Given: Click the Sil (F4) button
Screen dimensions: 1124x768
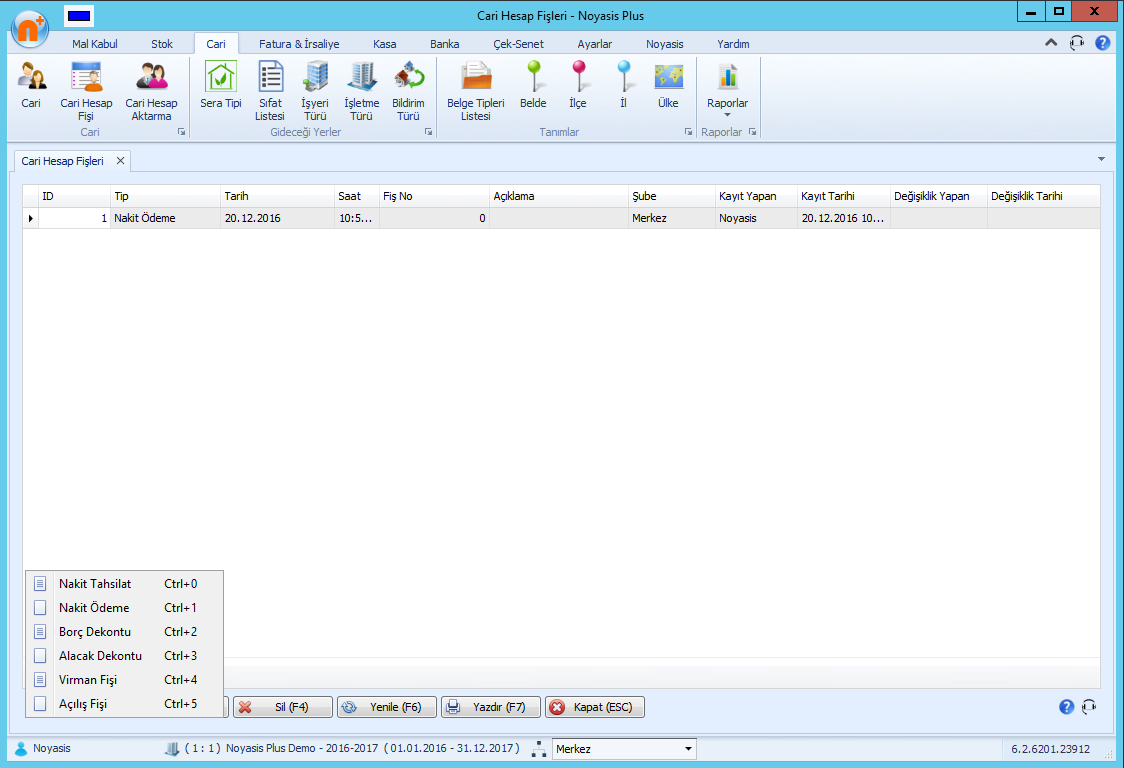Looking at the screenshot, I should [x=283, y=707].
